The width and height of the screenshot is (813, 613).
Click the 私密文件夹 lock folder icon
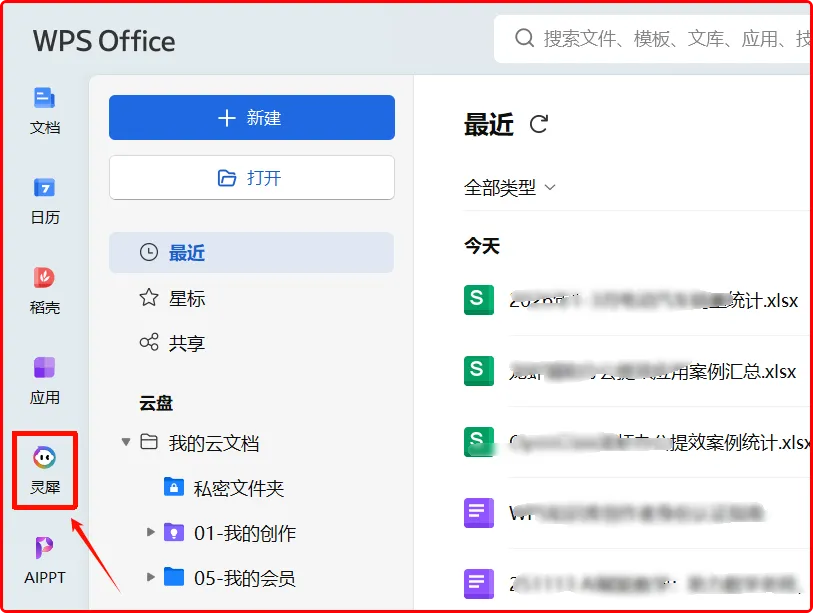(x=174, y=487)
